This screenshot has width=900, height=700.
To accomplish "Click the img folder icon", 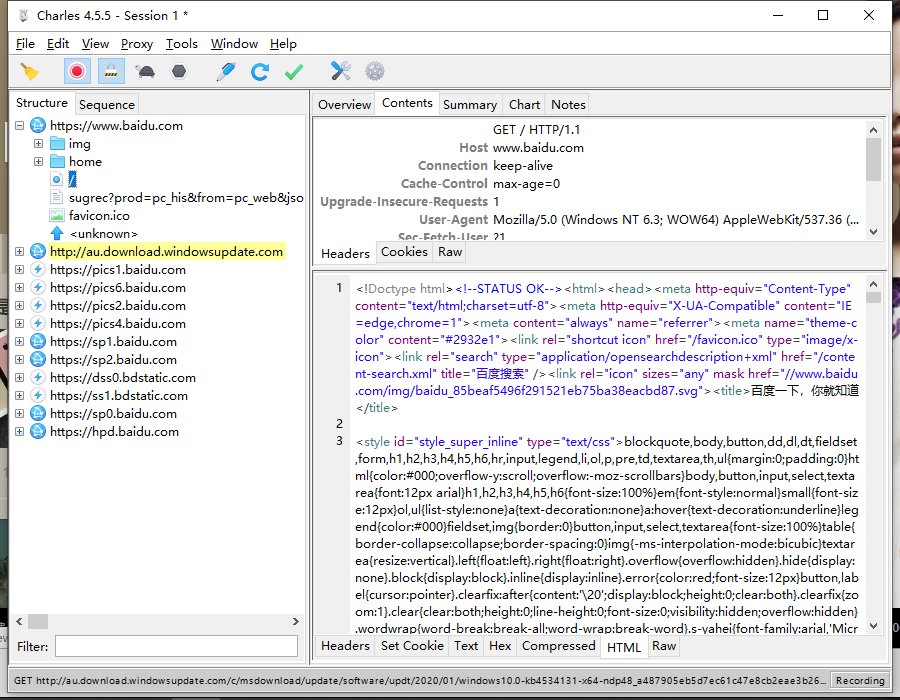I will point(57,143).
